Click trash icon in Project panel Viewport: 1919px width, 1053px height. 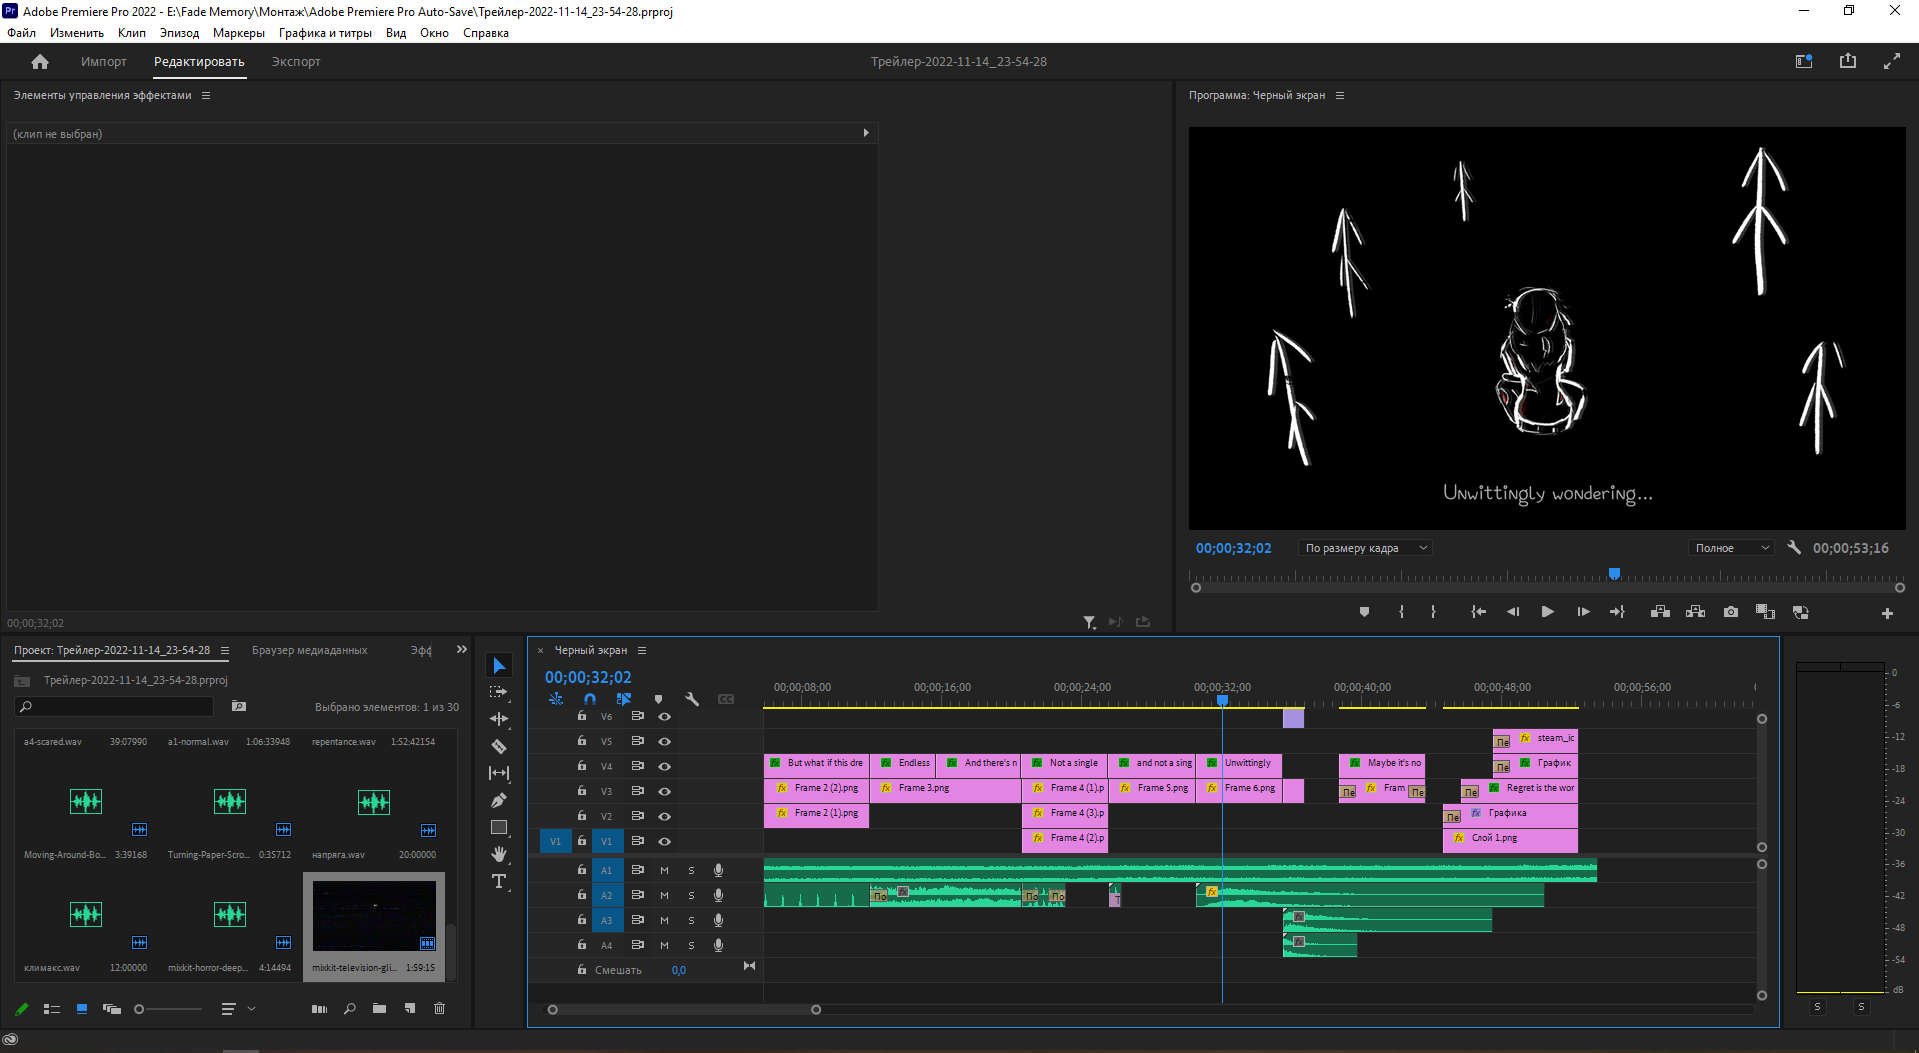coord(439,1009)
